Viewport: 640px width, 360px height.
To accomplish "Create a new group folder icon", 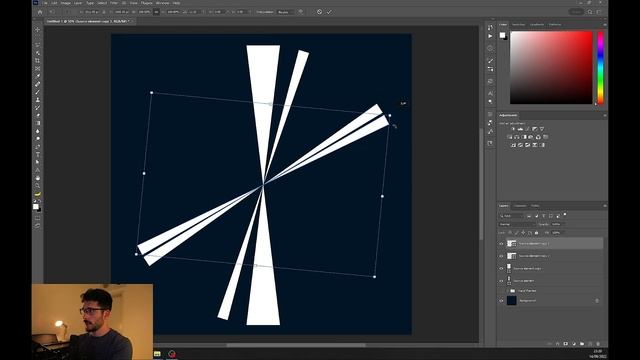I will tap(582, 344).
